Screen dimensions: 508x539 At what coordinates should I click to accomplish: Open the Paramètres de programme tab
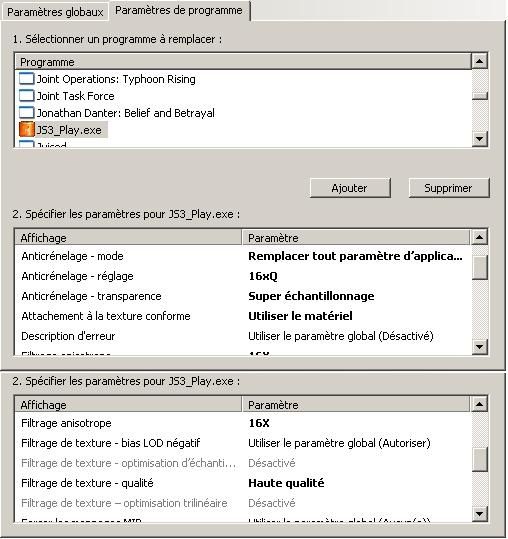click(179, 11)
